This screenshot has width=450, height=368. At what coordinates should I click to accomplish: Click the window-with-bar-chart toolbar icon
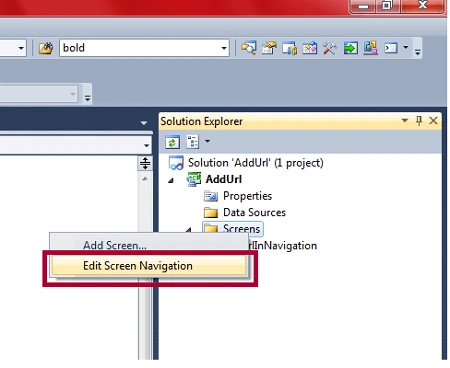(x=289, y=48)
